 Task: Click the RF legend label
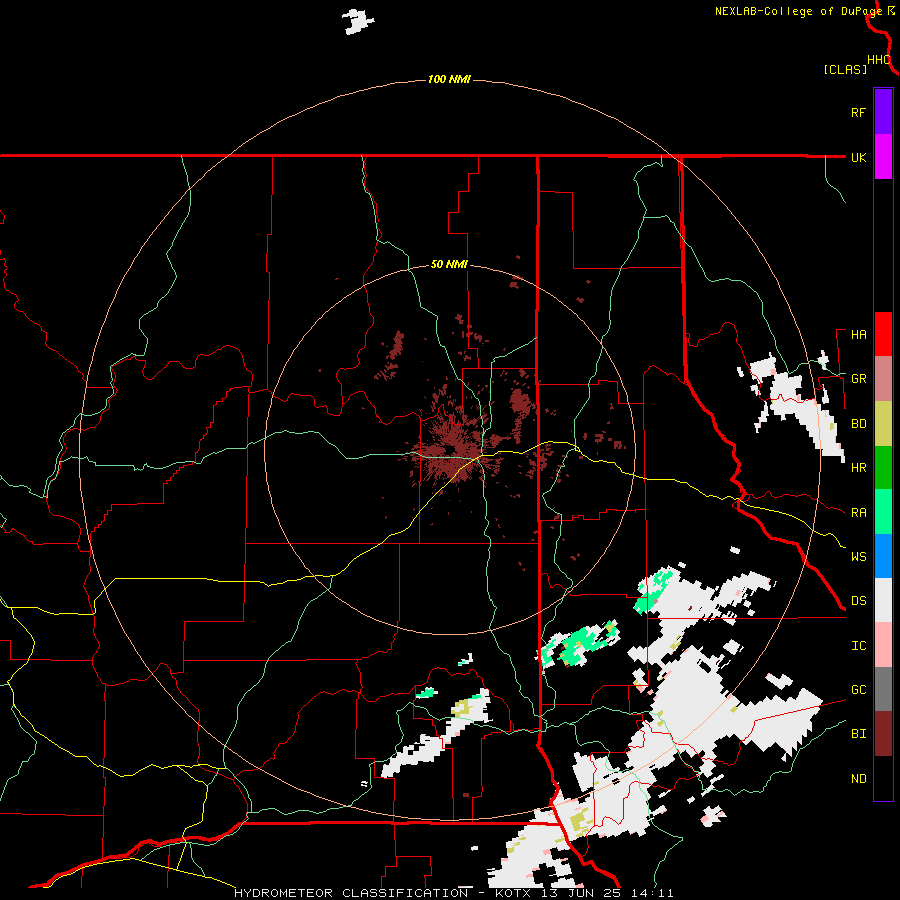(858, 112)
